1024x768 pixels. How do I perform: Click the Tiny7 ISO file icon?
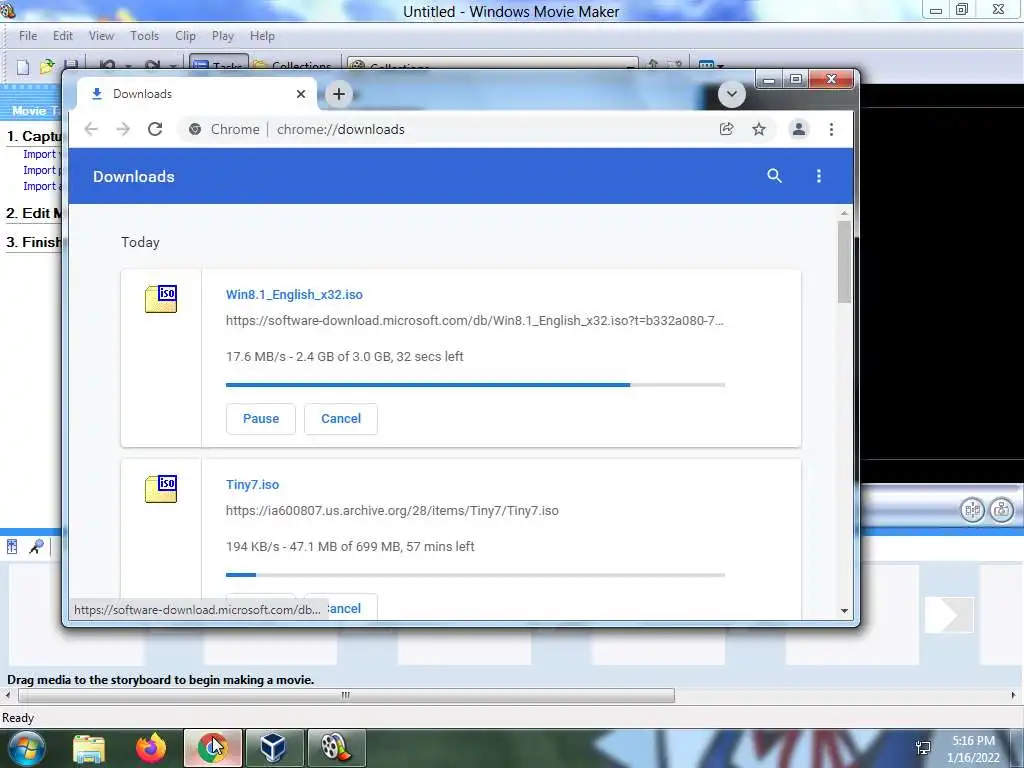click(x=161, y=489)
